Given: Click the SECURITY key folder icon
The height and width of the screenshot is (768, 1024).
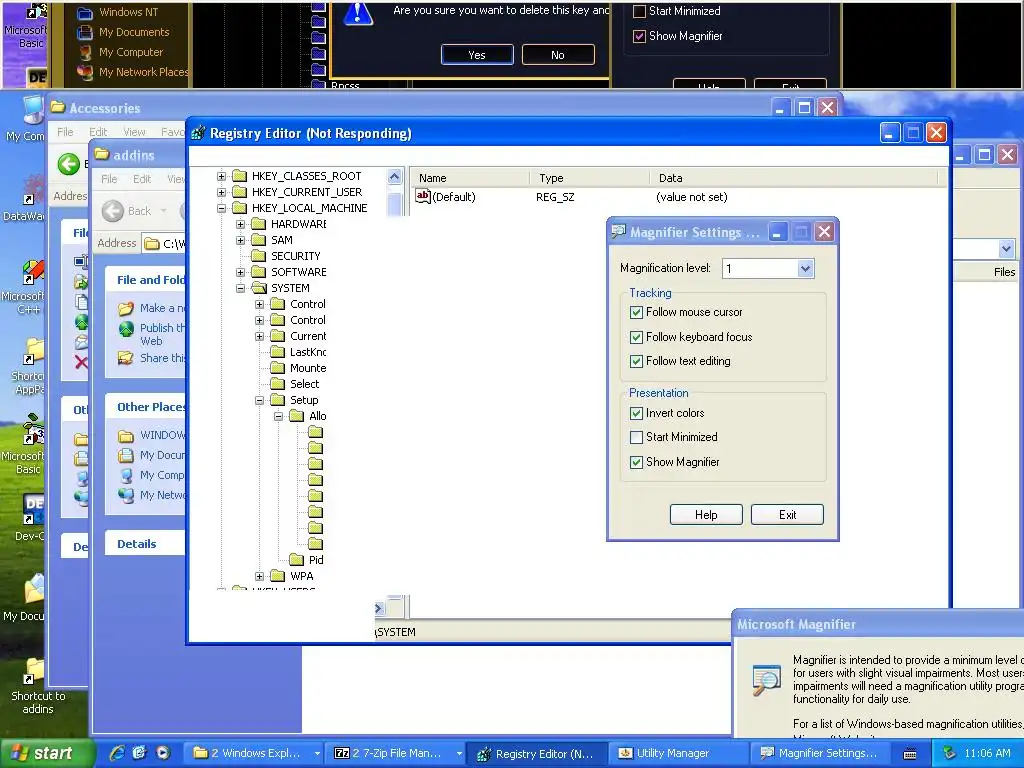Looking at the screenshot, I should point(259,256).
